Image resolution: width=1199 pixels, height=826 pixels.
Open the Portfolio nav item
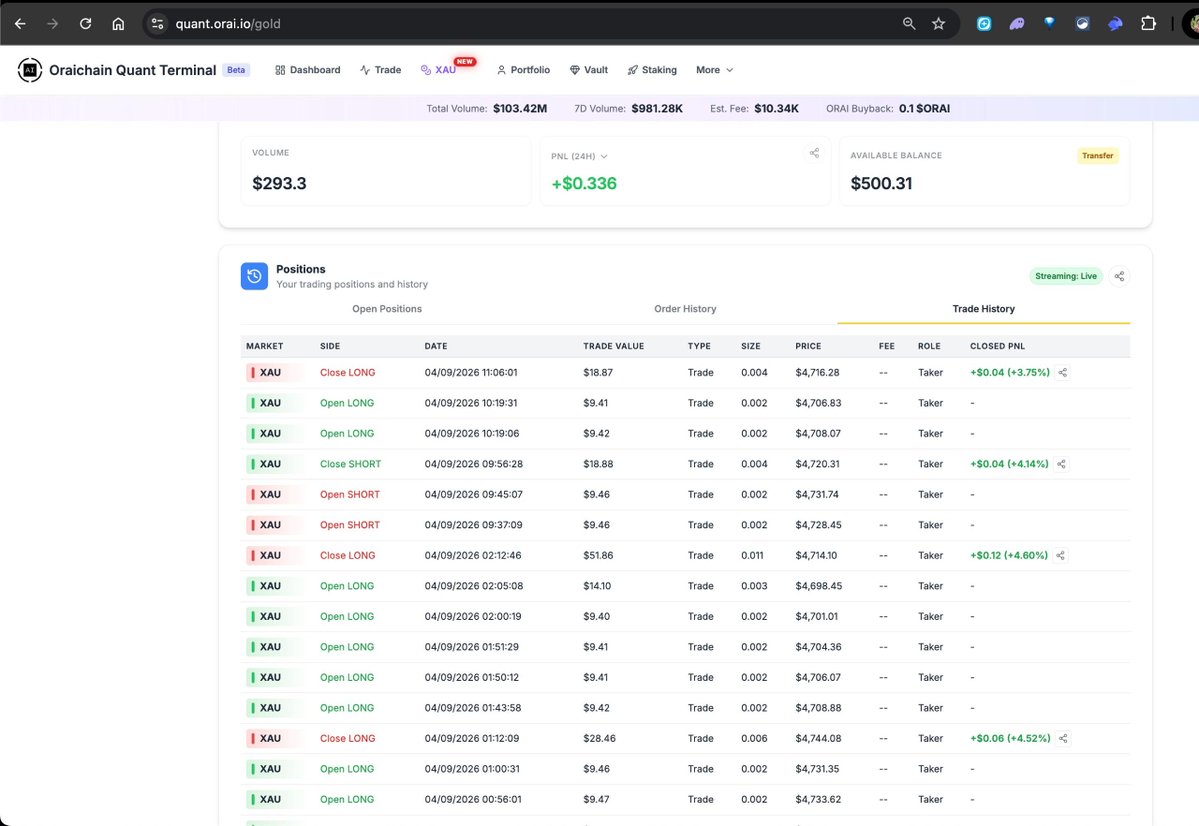point(523,70)
